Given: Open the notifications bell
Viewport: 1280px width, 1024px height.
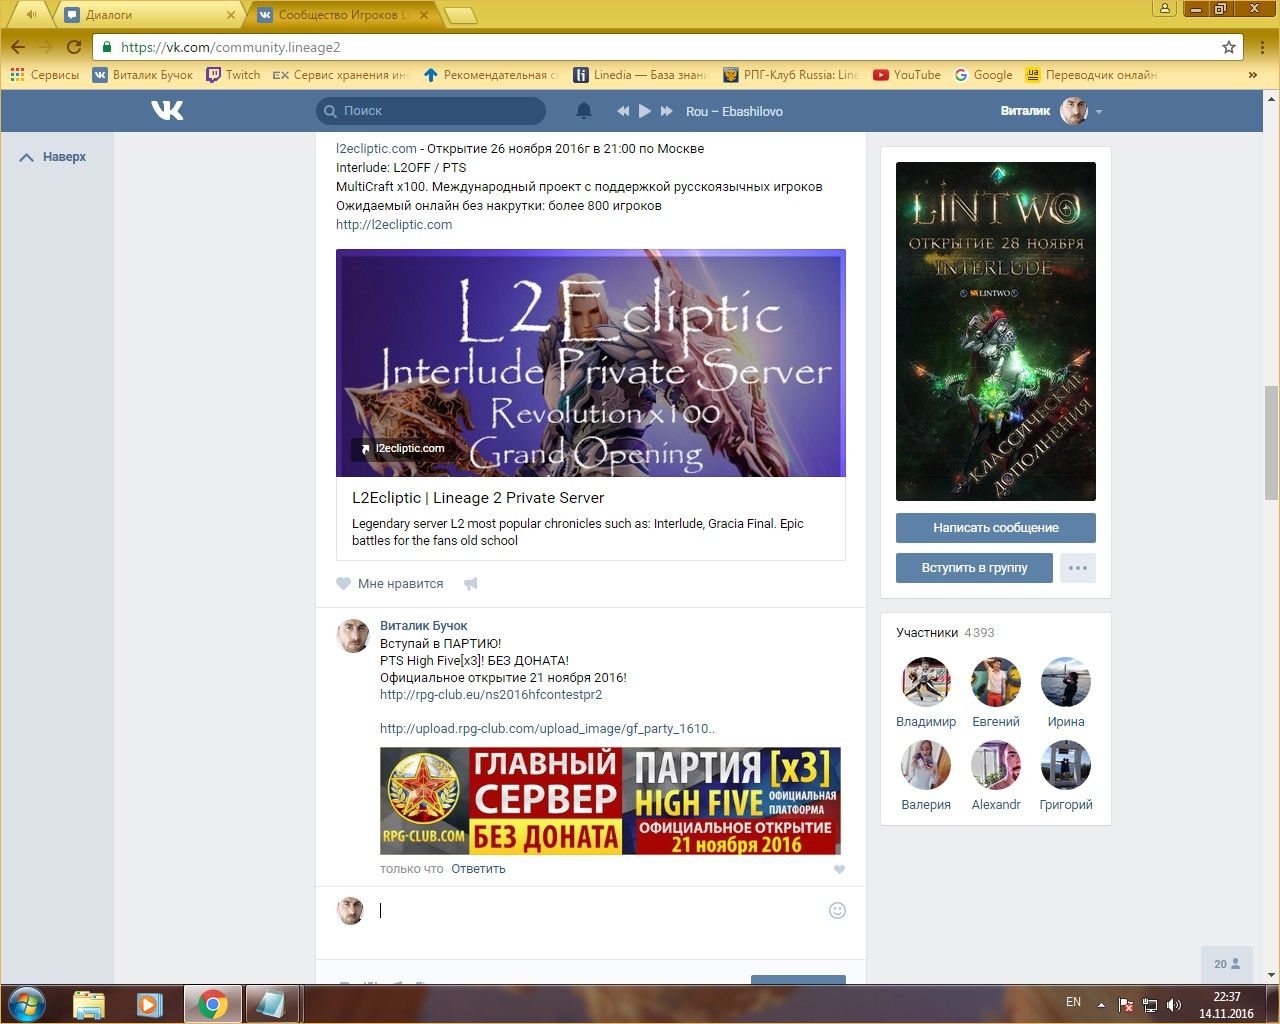Looking at the screenshot, I should coord(584,111).
